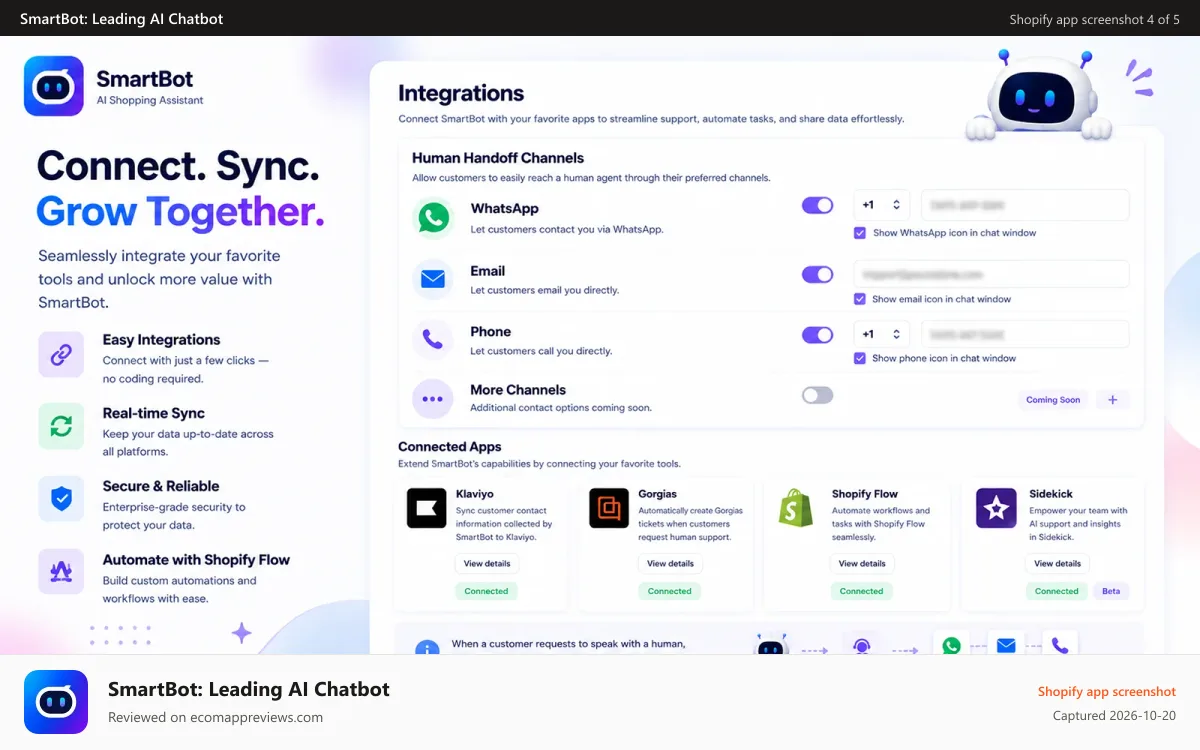Open Phone country code +1 dropdown
Screen dimensions: 1200x750
click(882, 334)
